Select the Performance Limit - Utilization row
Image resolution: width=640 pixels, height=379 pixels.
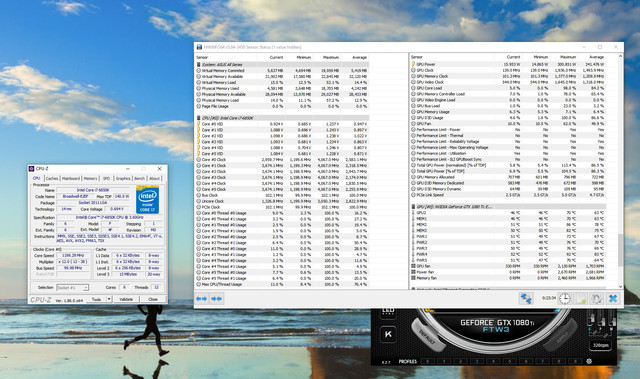coord(508,153)
